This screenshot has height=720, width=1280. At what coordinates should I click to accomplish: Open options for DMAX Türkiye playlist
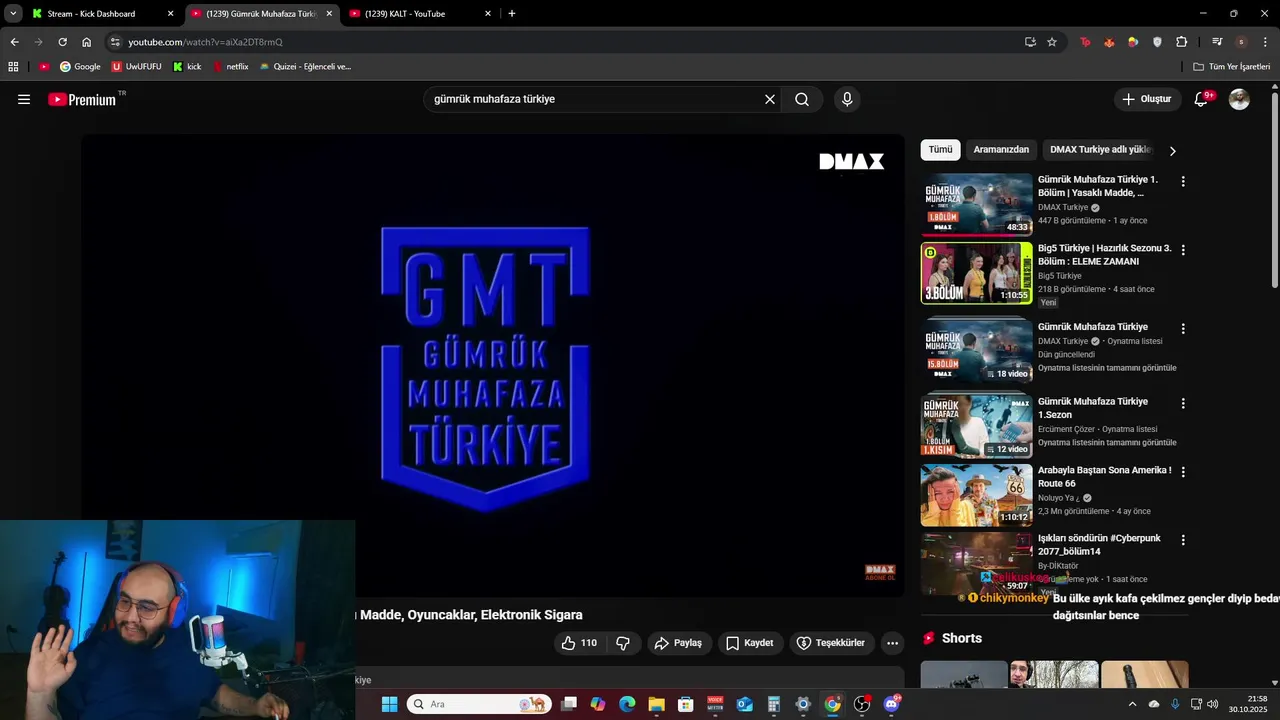pyautogui.click(x=1183, y=329)
